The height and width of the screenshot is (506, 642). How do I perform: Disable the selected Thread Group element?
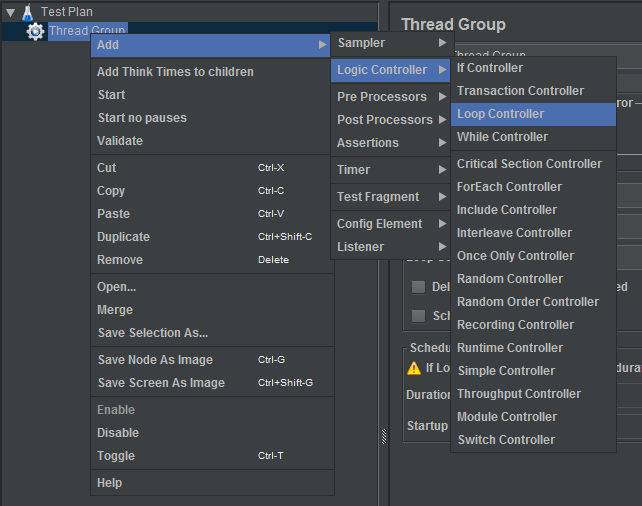118,433
